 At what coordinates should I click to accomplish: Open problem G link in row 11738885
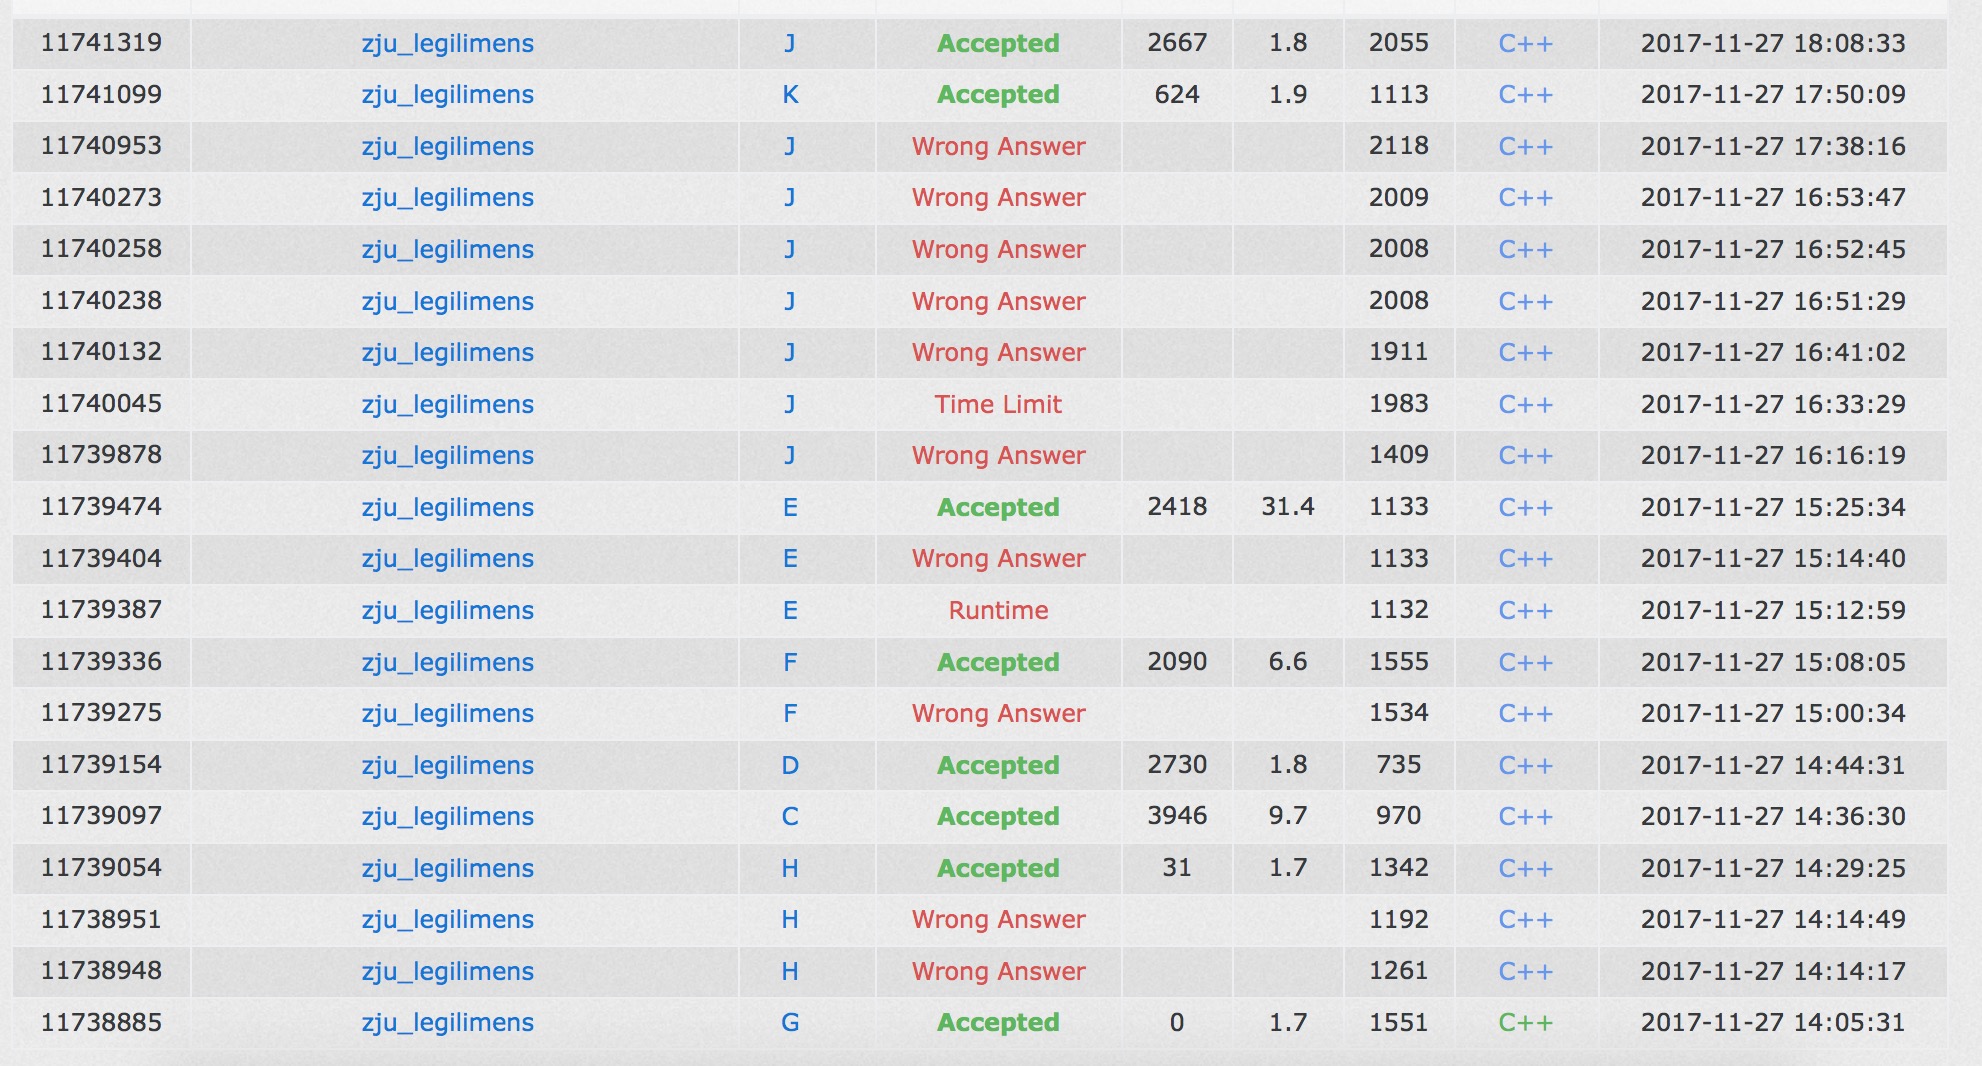pyautogui.click(x=789, y=1023)
